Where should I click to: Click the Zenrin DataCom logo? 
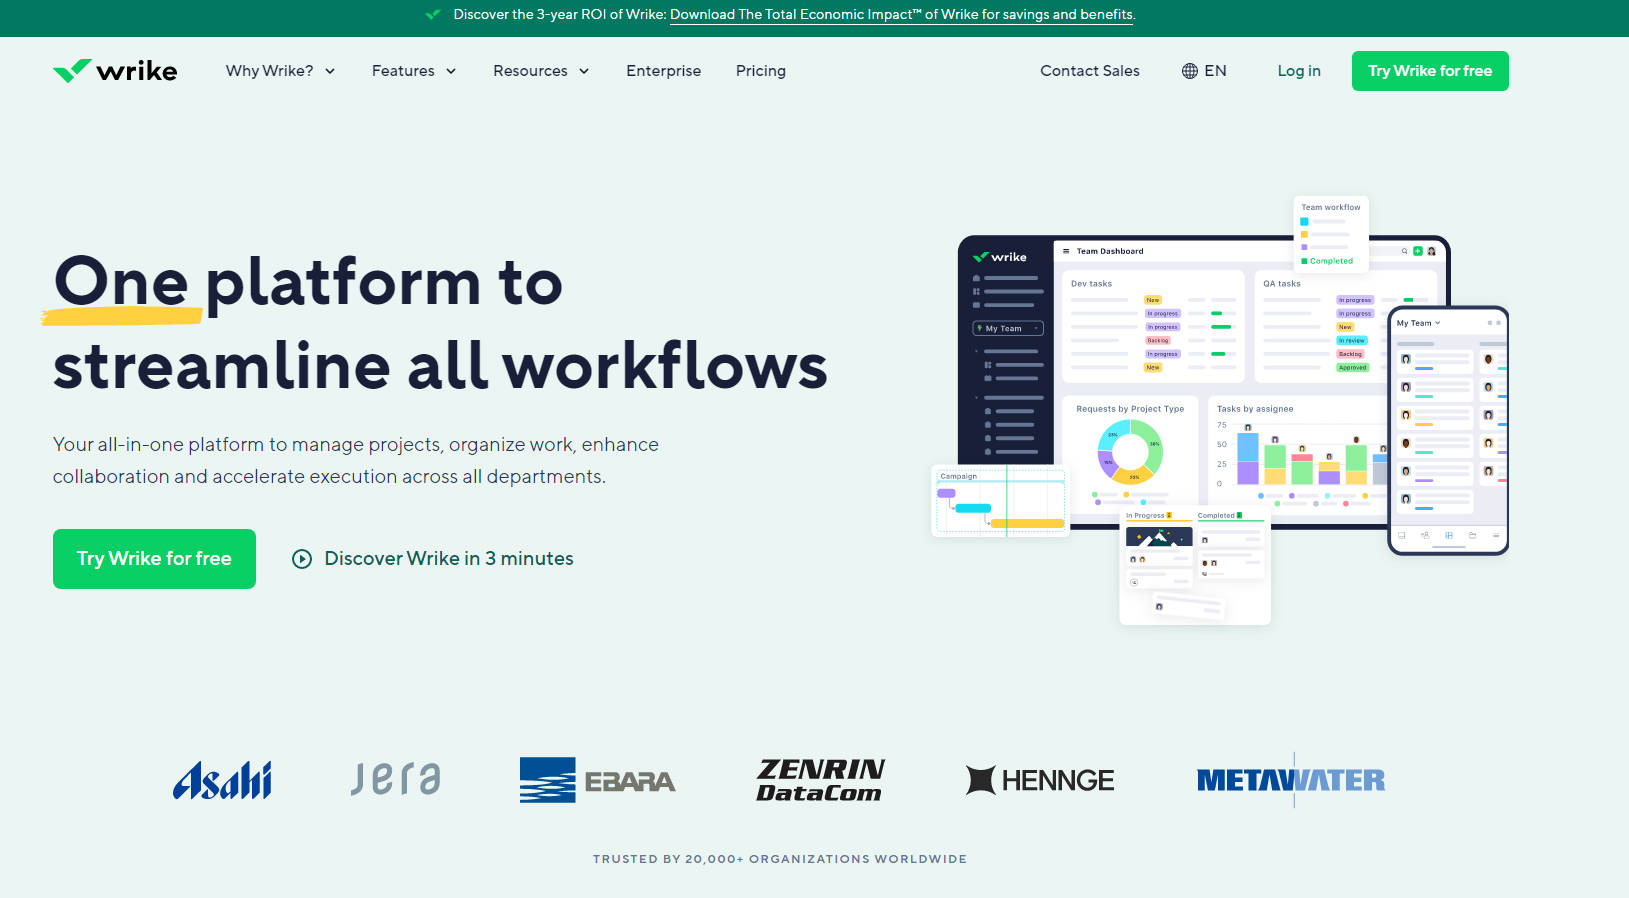point(820,780)
